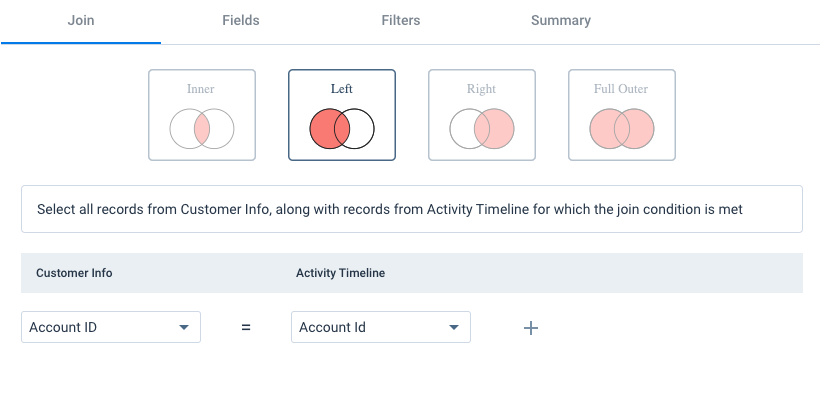The width and height of the screenshot is (820, 404).
Task: Click the Customer Info column header
Action: tap(74, 273)
